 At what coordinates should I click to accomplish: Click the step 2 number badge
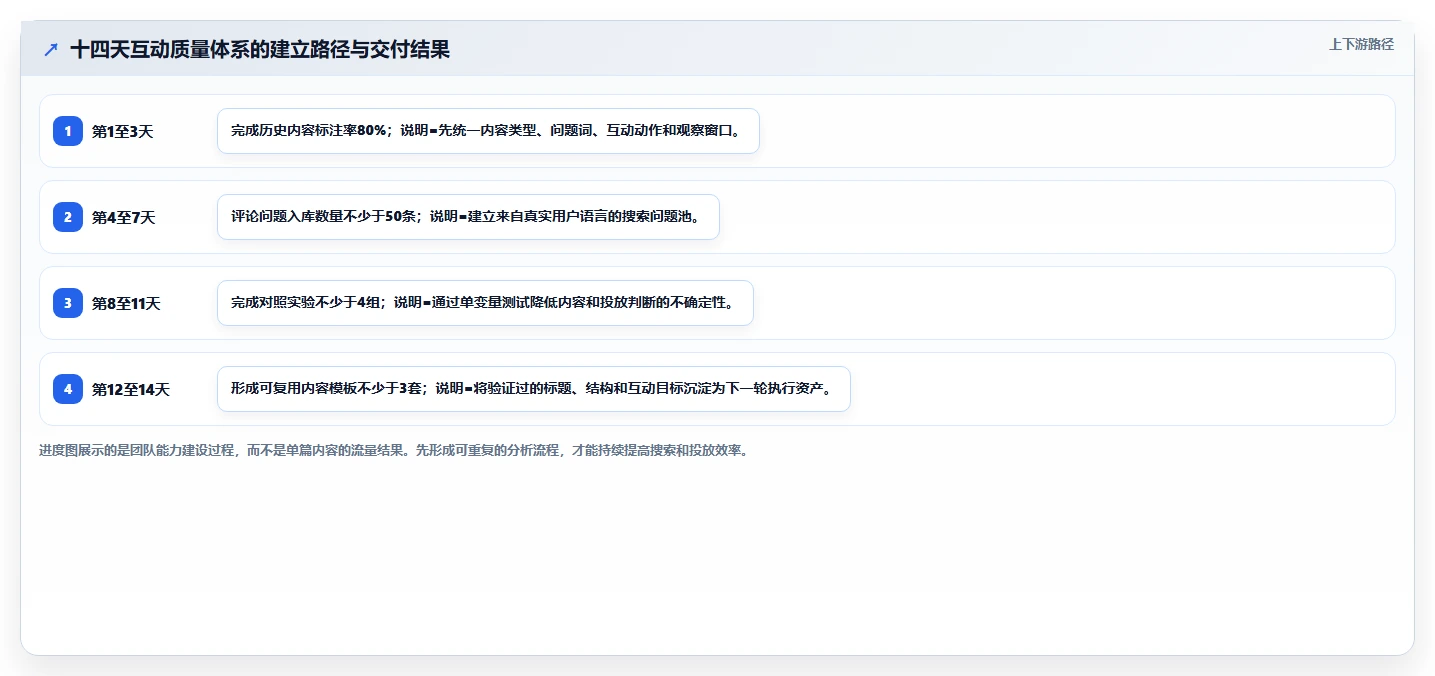[x=68, y=217]
